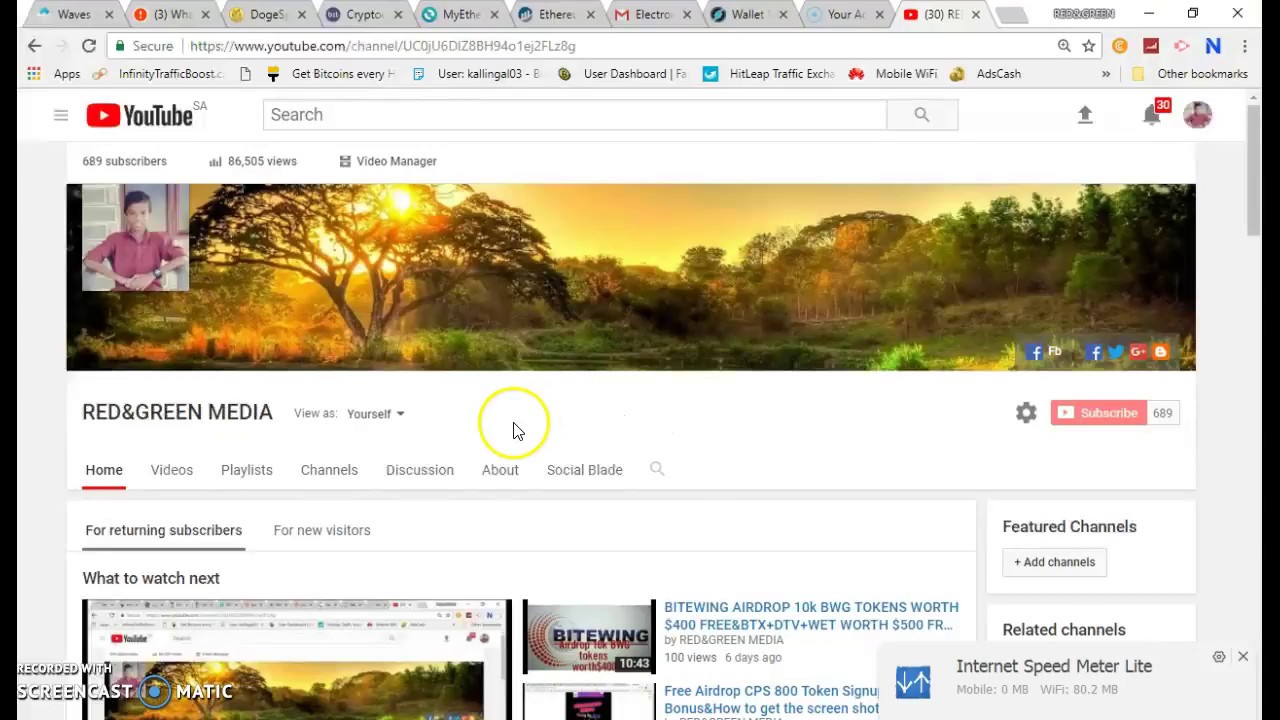
Task: Open the featured video player thumbnail
Action: tap(297, 660)
